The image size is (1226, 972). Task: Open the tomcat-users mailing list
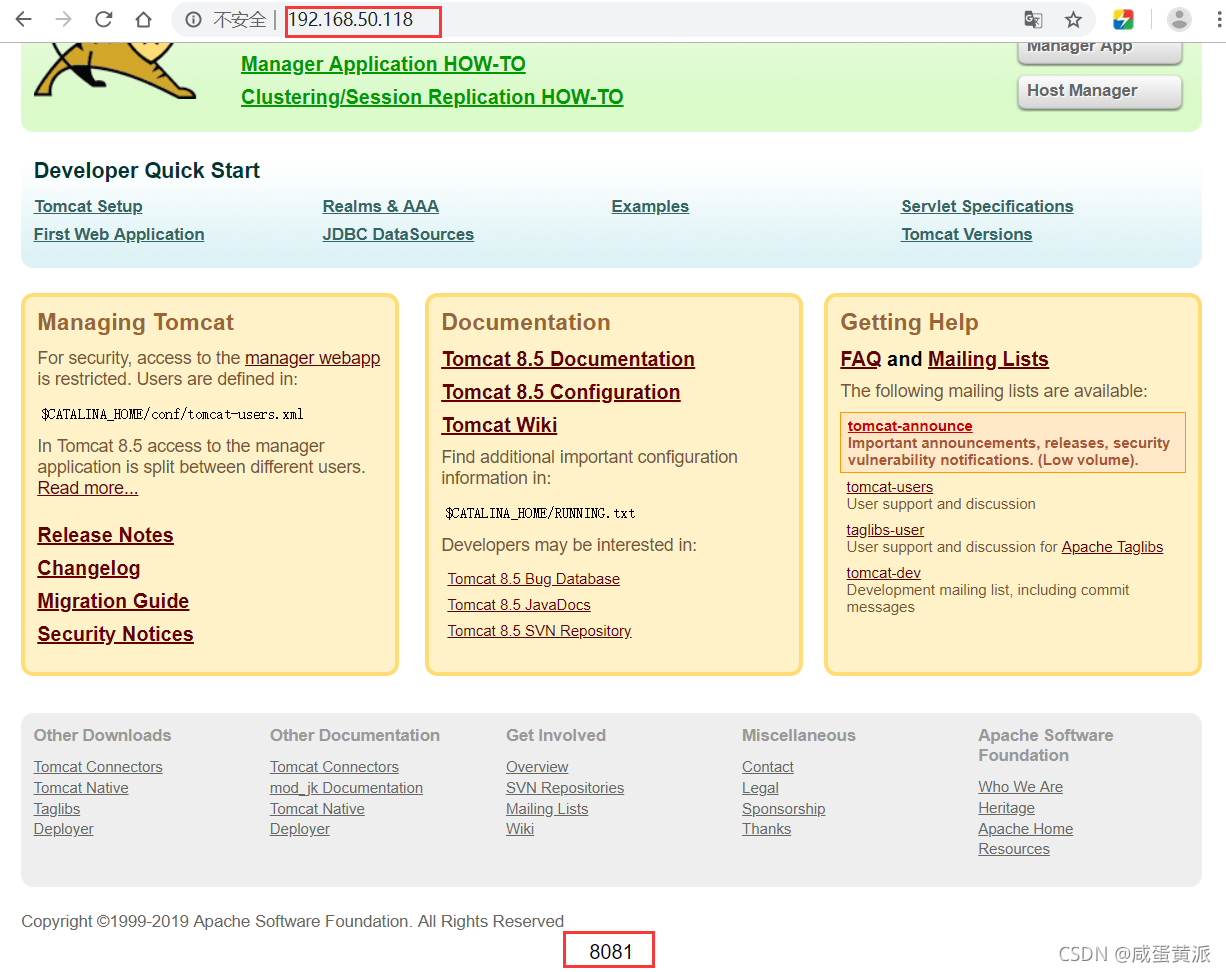pyautogui.click(x=889, y=487)
